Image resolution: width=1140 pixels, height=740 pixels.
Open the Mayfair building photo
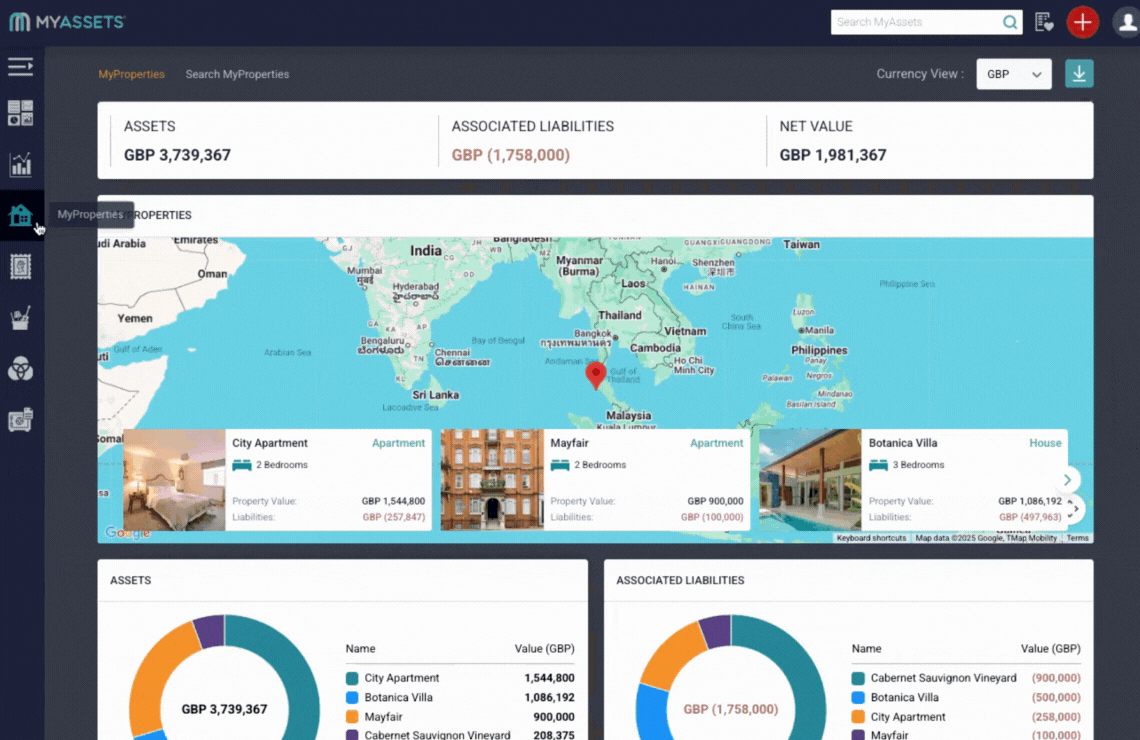click(x=492, y=480)
